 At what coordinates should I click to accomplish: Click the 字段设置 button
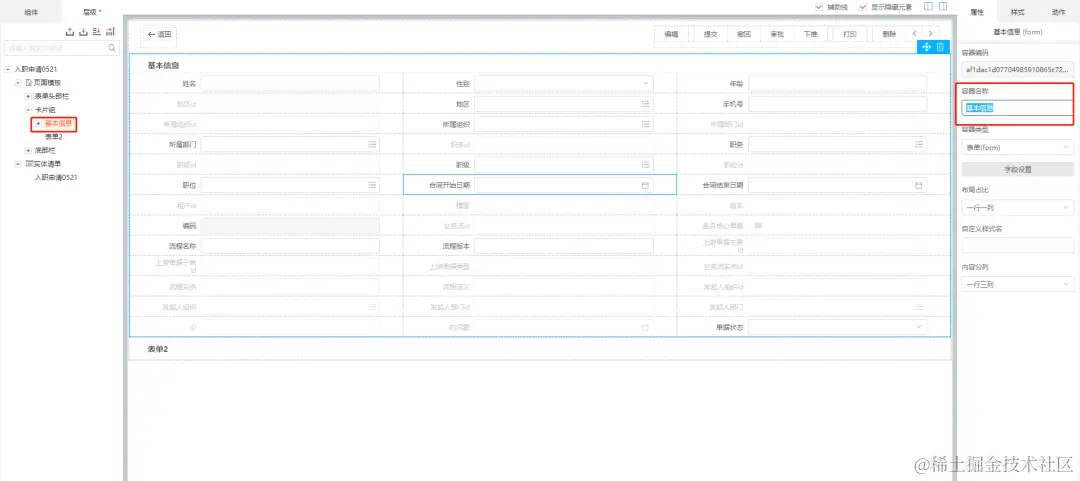pos(1017,169)
